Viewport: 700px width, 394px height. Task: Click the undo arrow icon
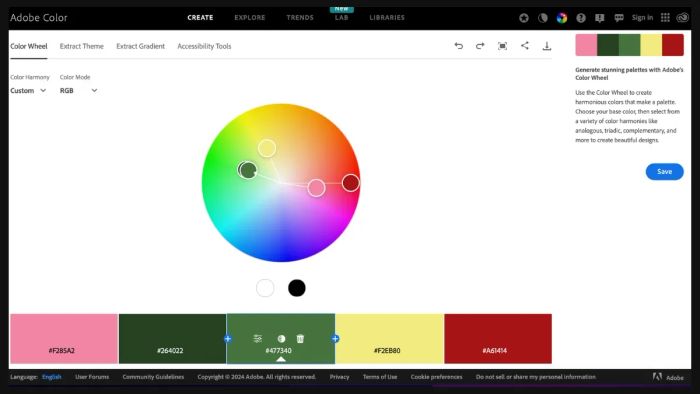(458, 46)
